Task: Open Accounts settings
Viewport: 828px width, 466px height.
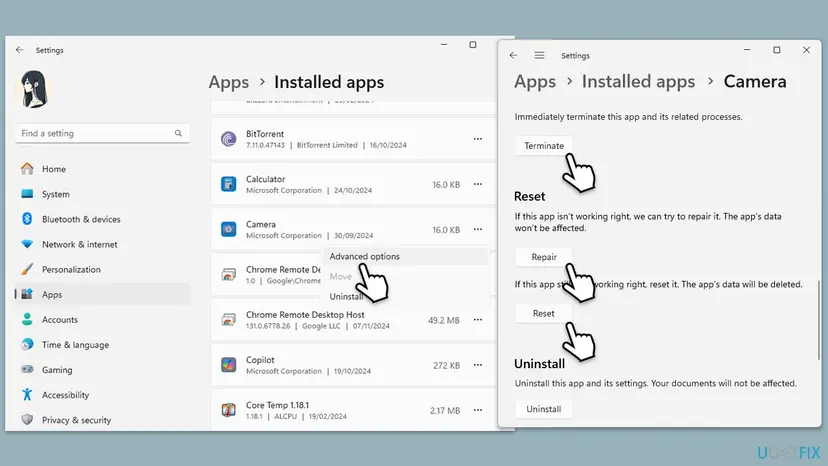Action: 102,320
